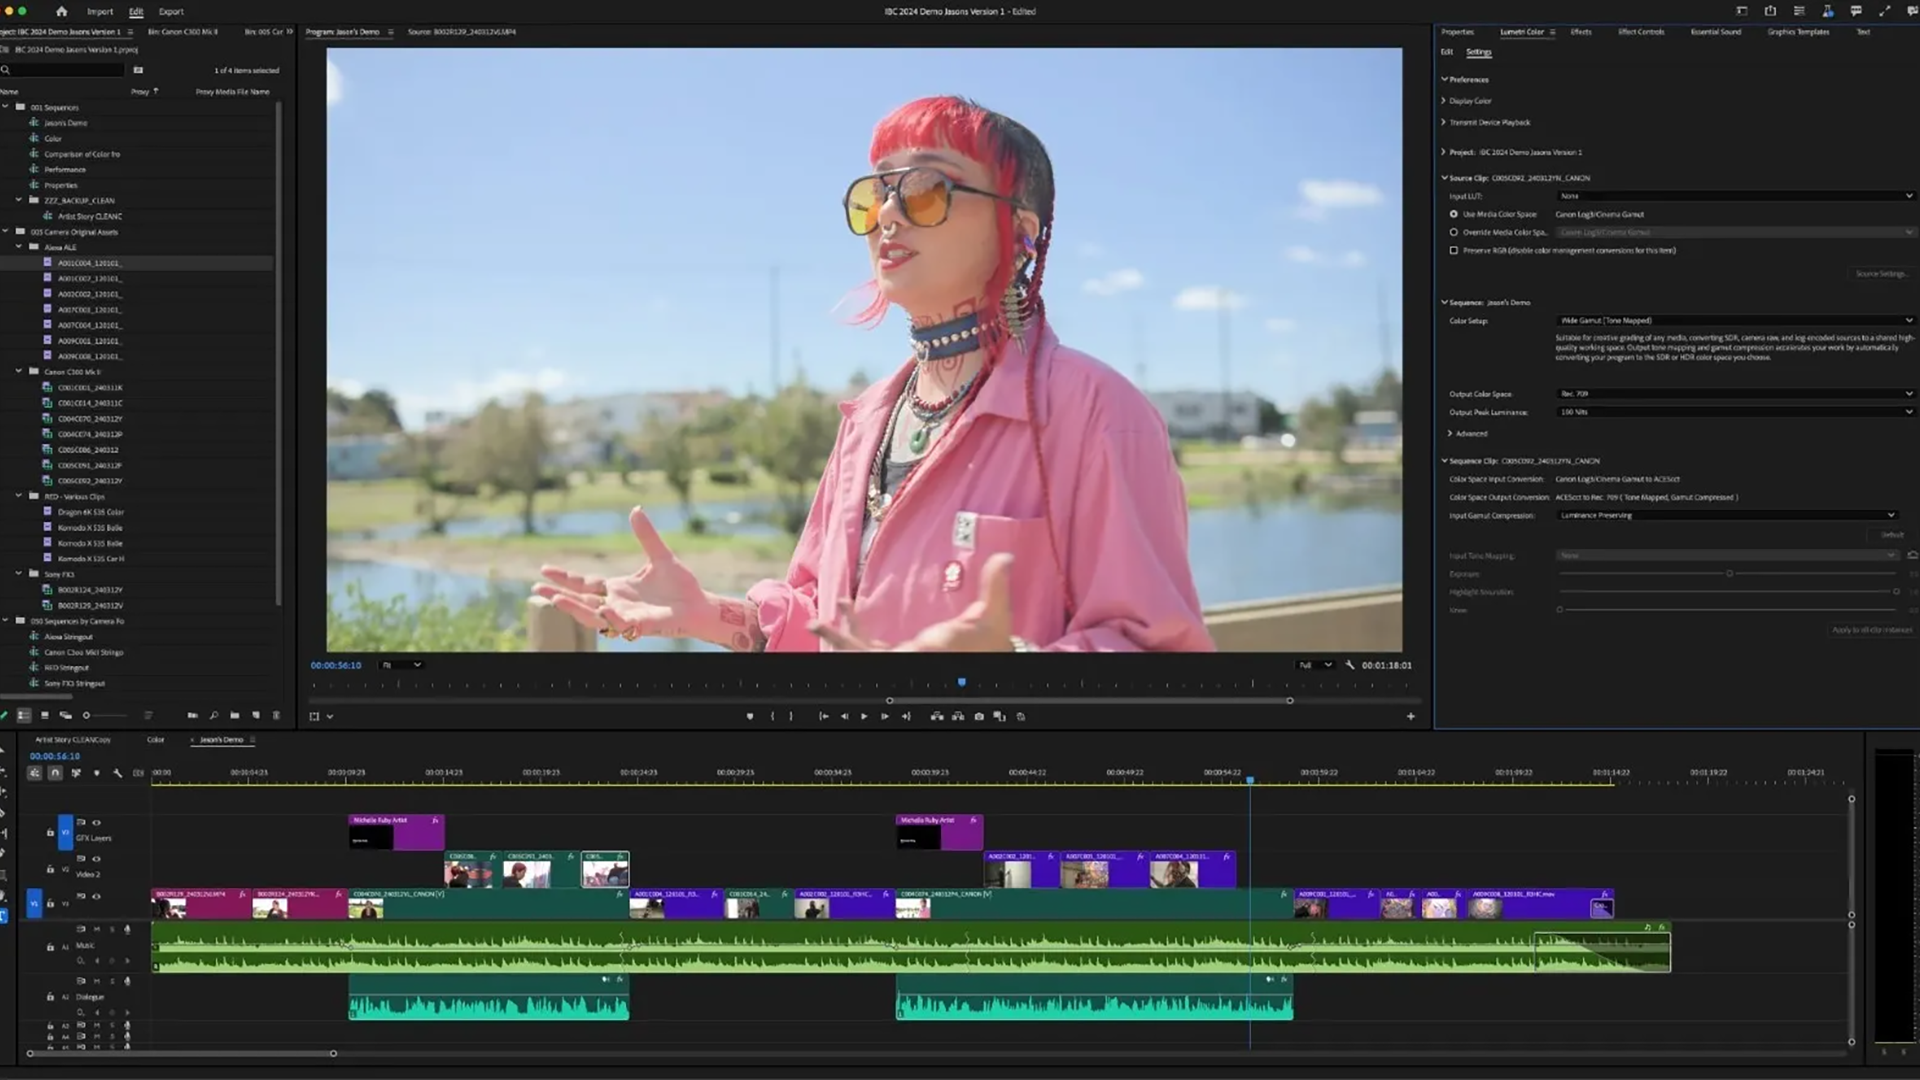
Task: Click the New Bin icon in the Project panel
Action: (x=235, y=716)
